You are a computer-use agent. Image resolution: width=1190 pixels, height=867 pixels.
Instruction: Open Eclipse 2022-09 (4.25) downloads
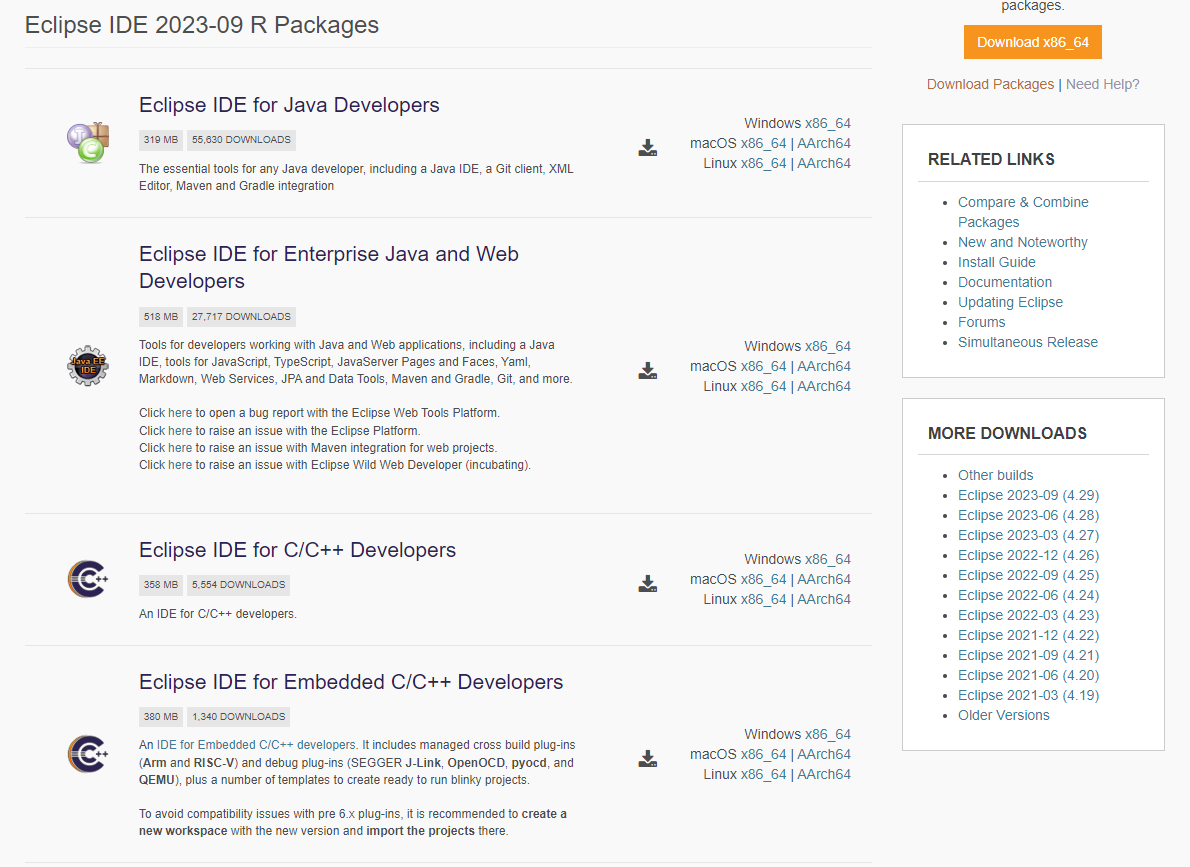(x=1028, y=575)
